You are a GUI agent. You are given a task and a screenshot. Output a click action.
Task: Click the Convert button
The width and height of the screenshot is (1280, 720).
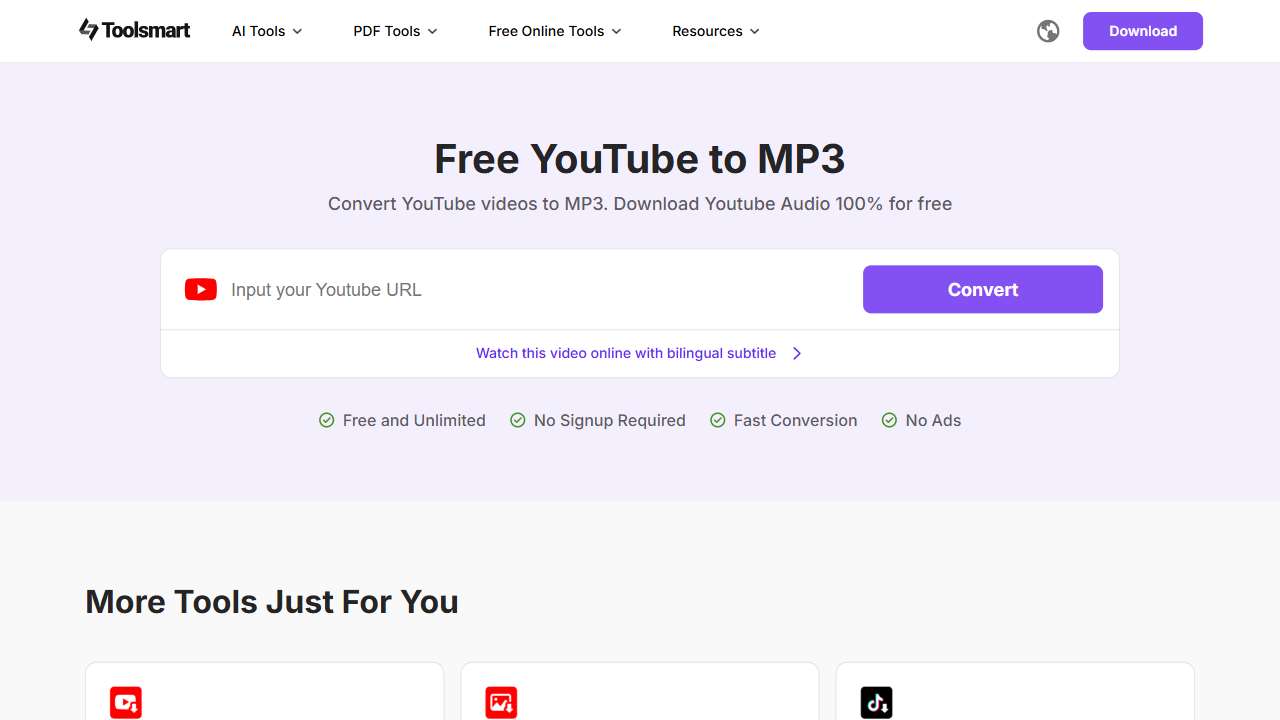coord(982,289)
